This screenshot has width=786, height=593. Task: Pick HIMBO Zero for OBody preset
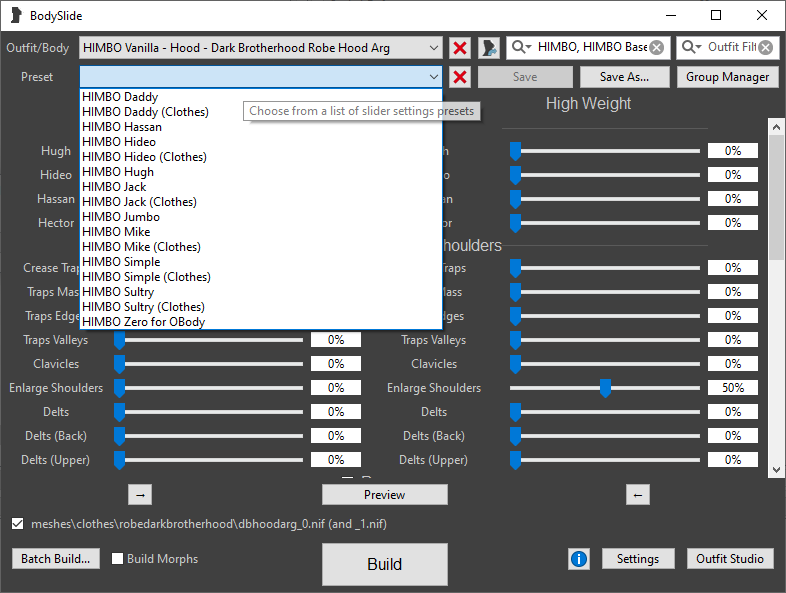tap(261, 322)
